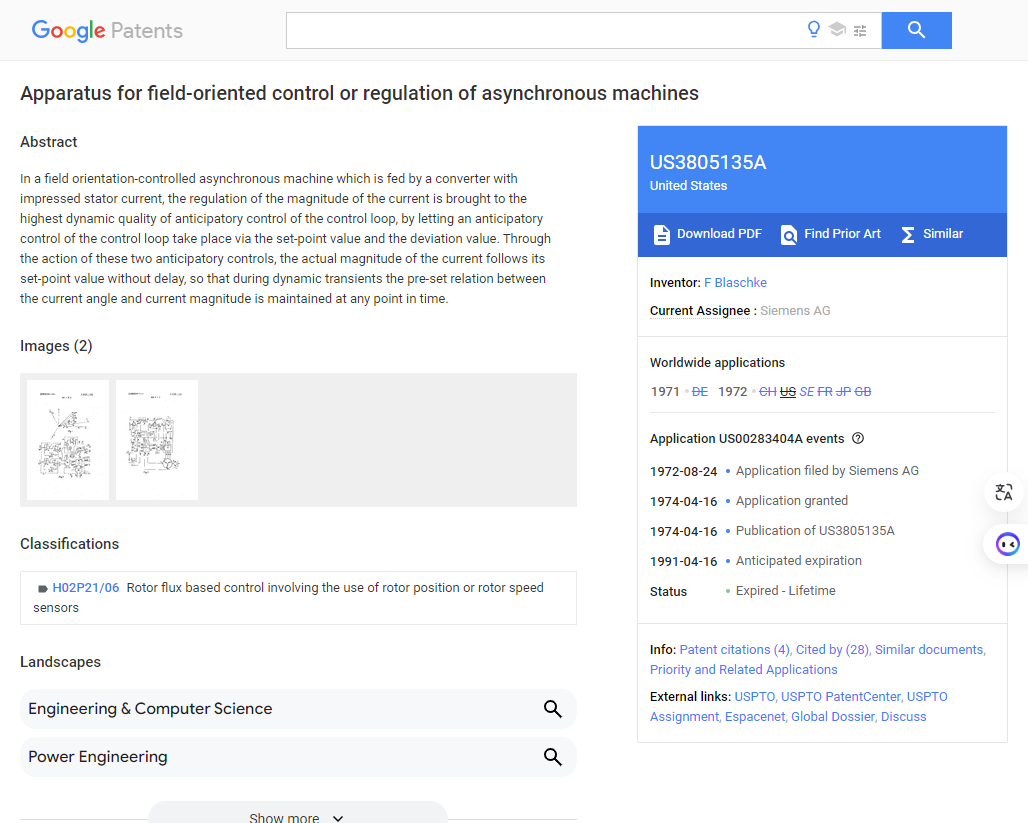Screen dimensions: 1028x823
Task: Open advanced search sliders icon
Action: point(860,30)
